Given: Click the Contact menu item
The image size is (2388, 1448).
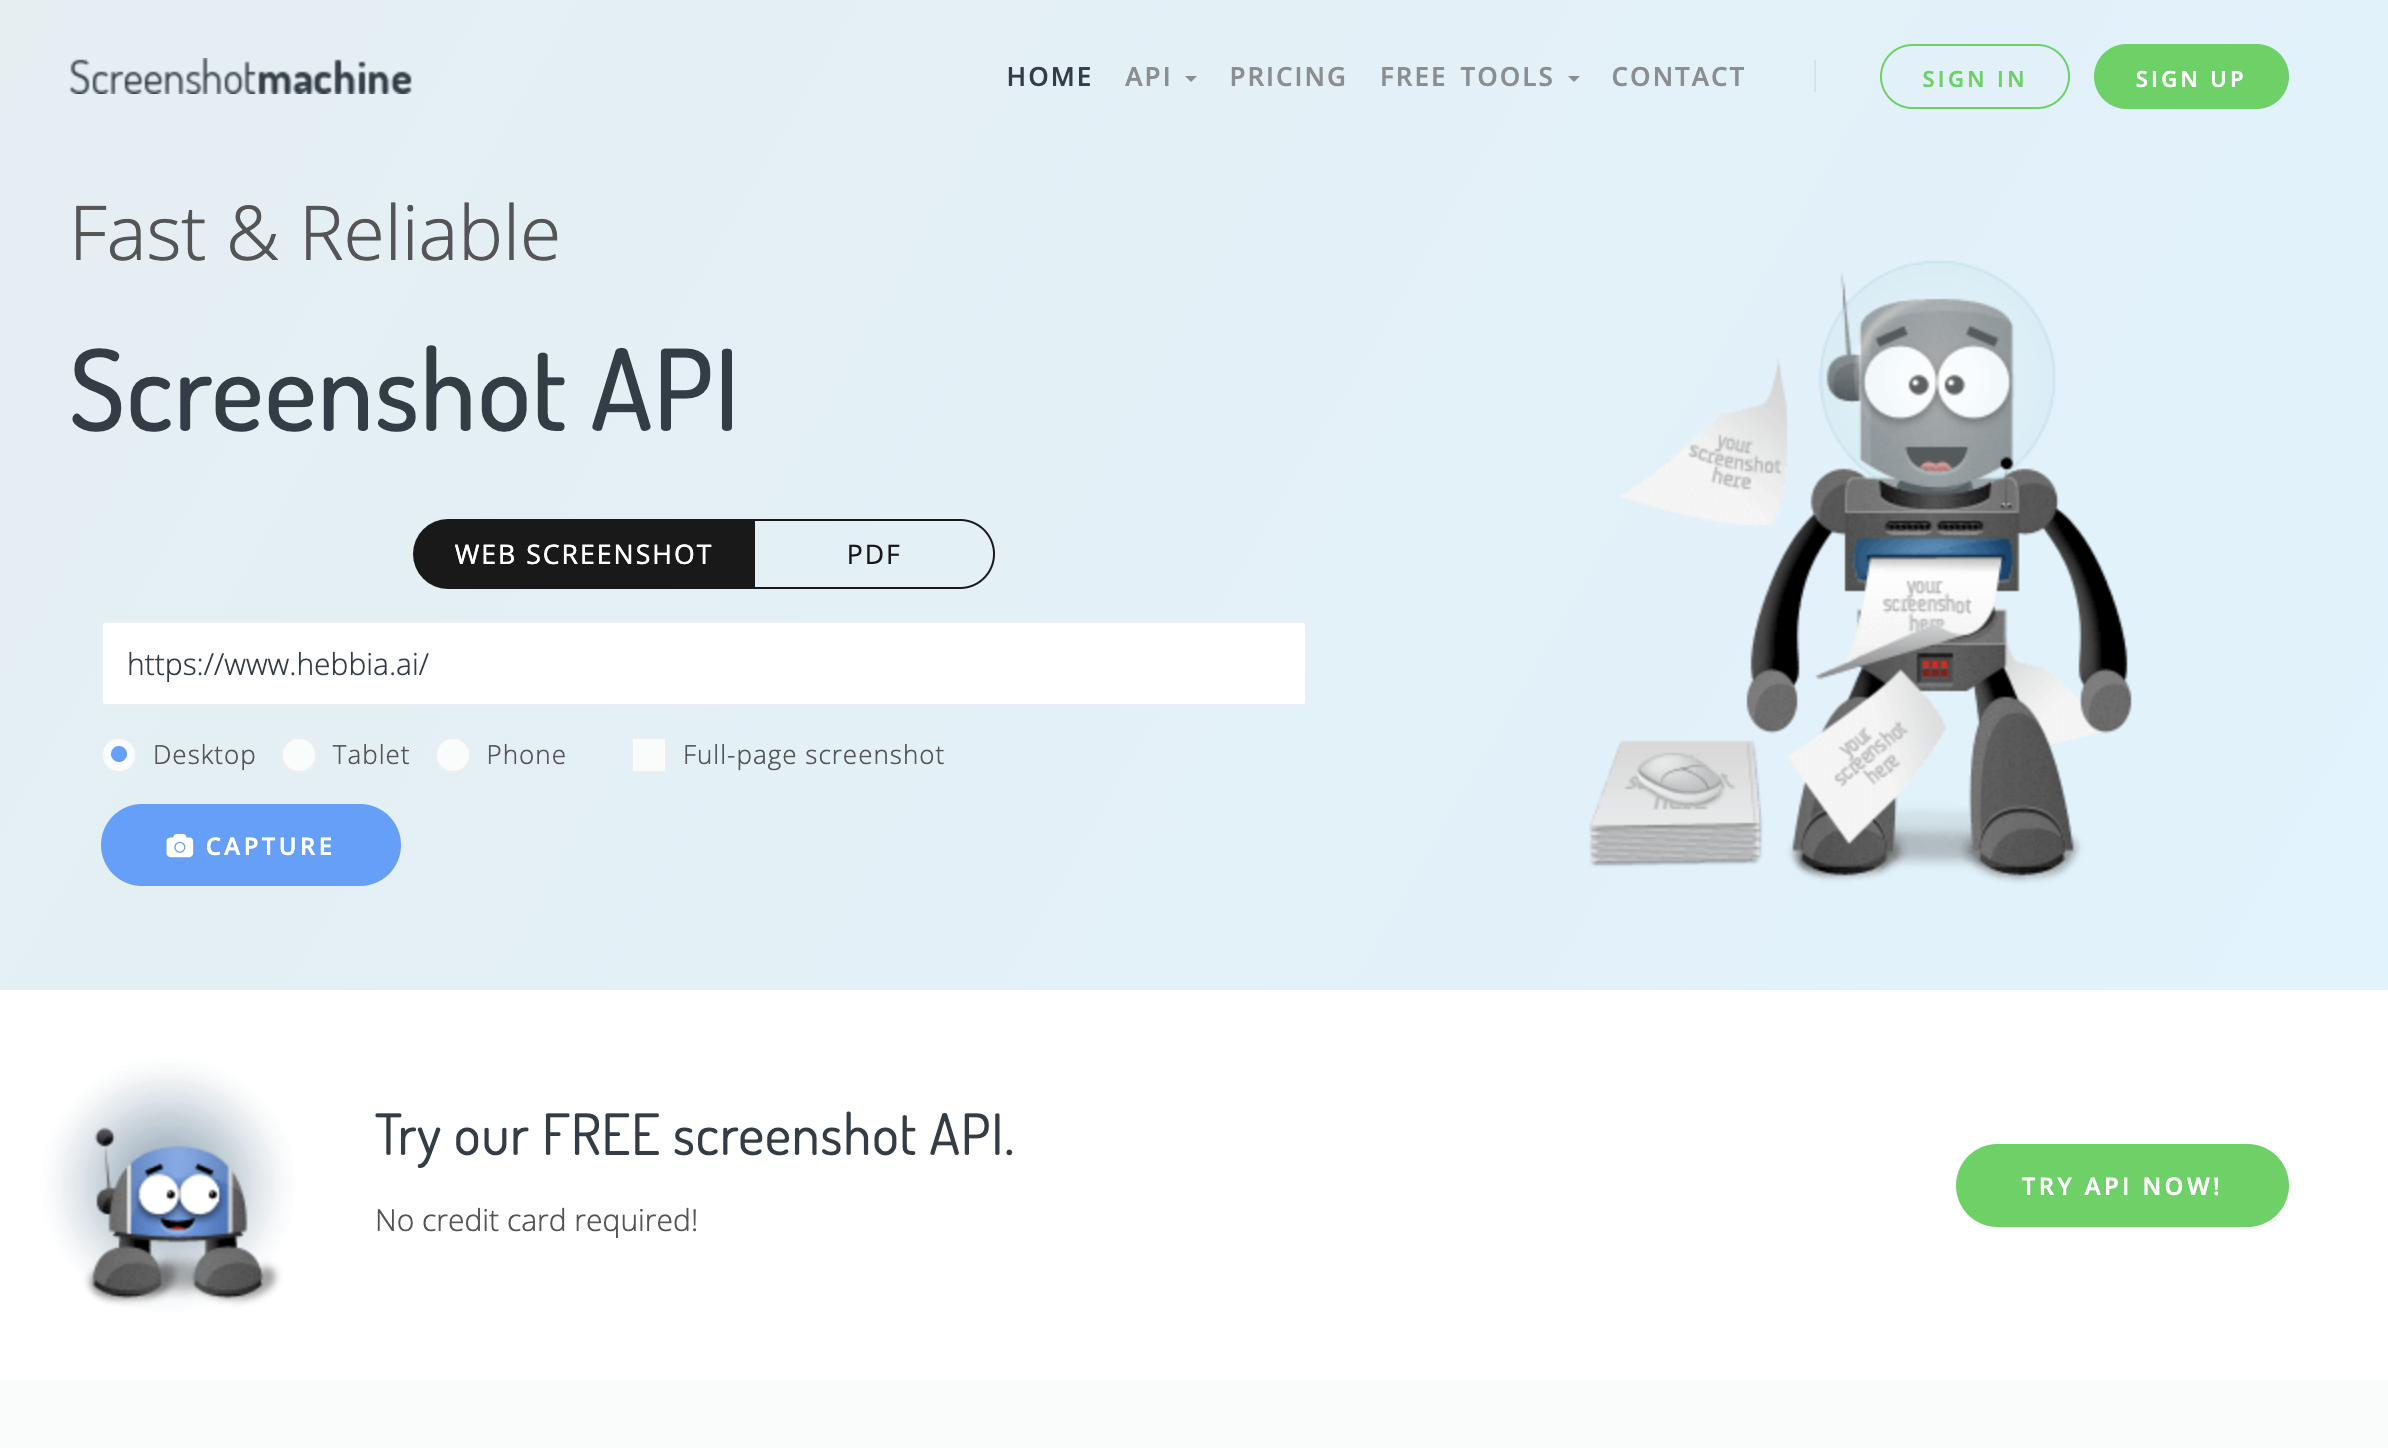Looking at the screenshot, I should [x=1677, y=77].
